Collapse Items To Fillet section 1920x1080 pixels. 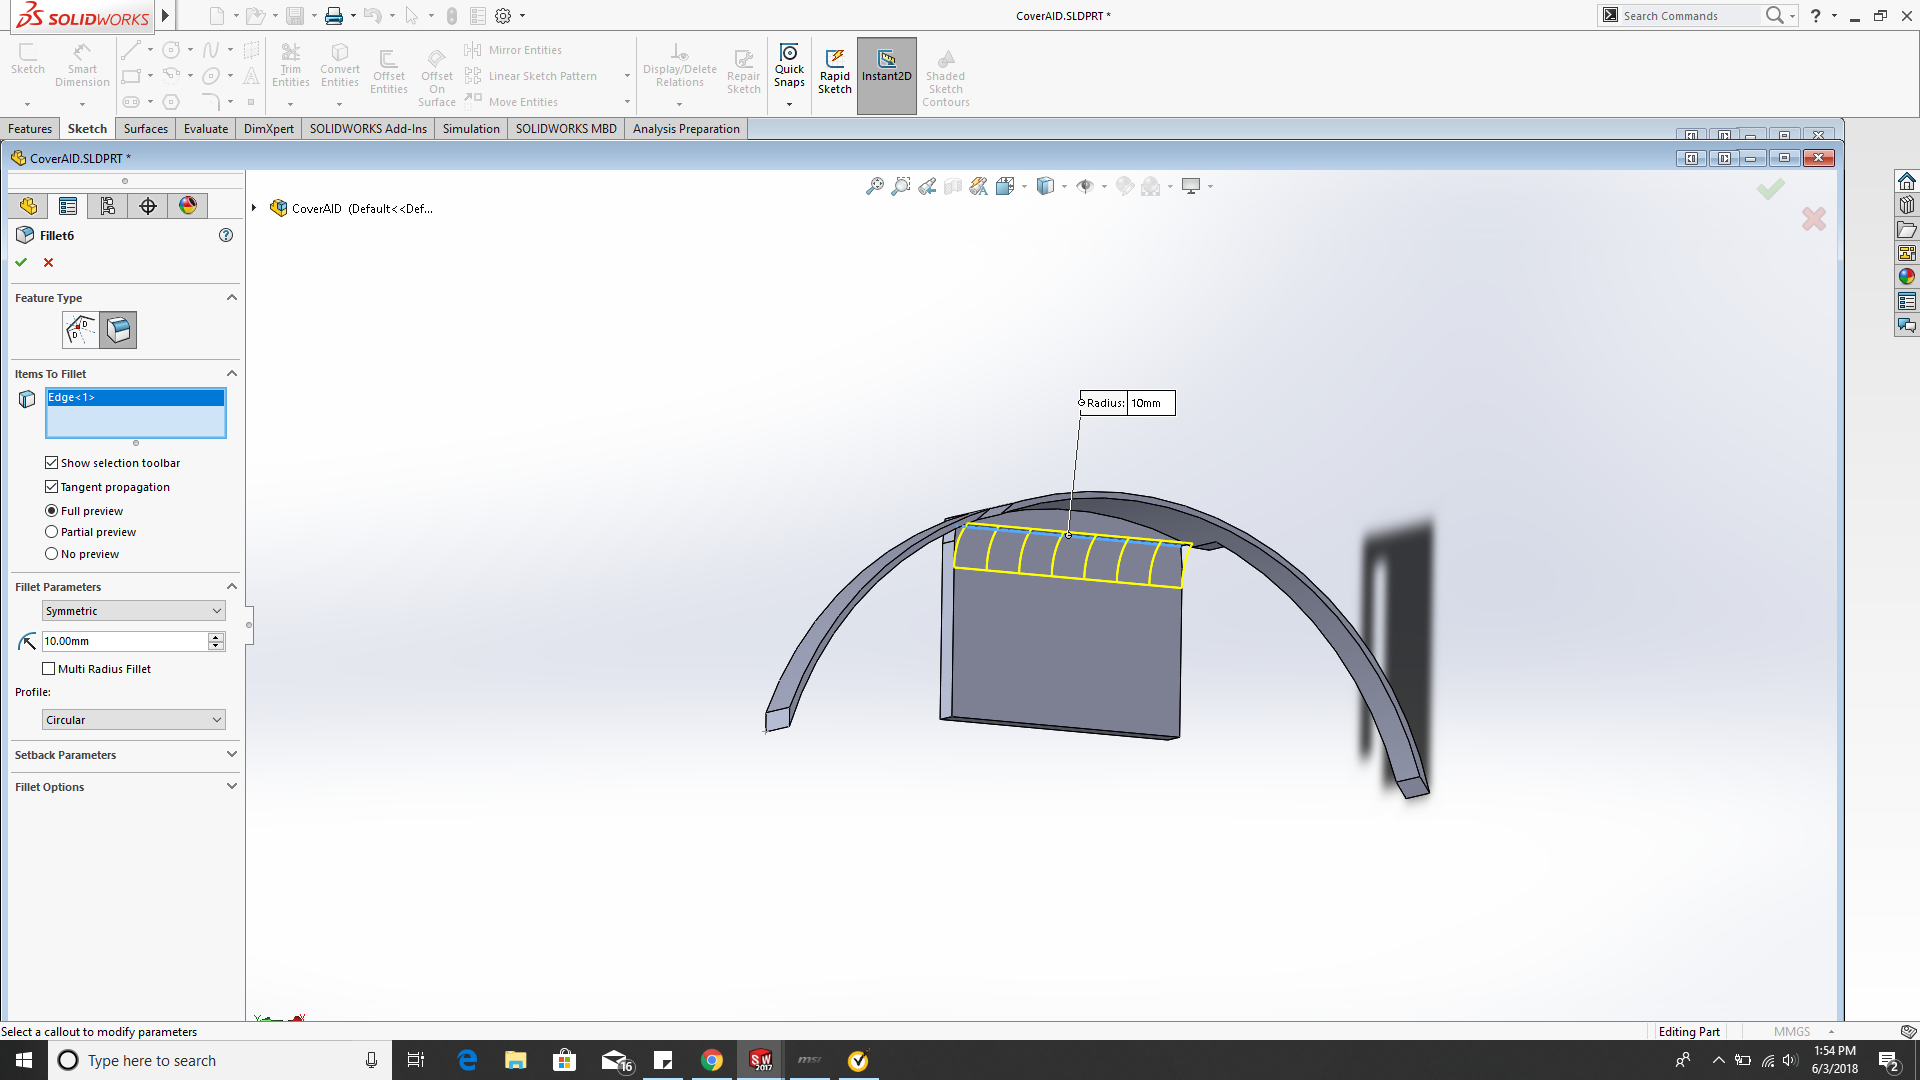(x=232, y=374)
